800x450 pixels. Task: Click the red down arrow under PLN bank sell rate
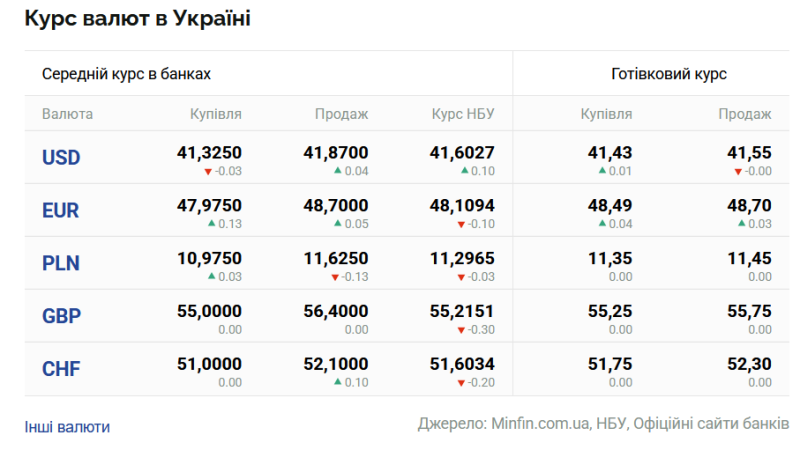tap(335, 277)
